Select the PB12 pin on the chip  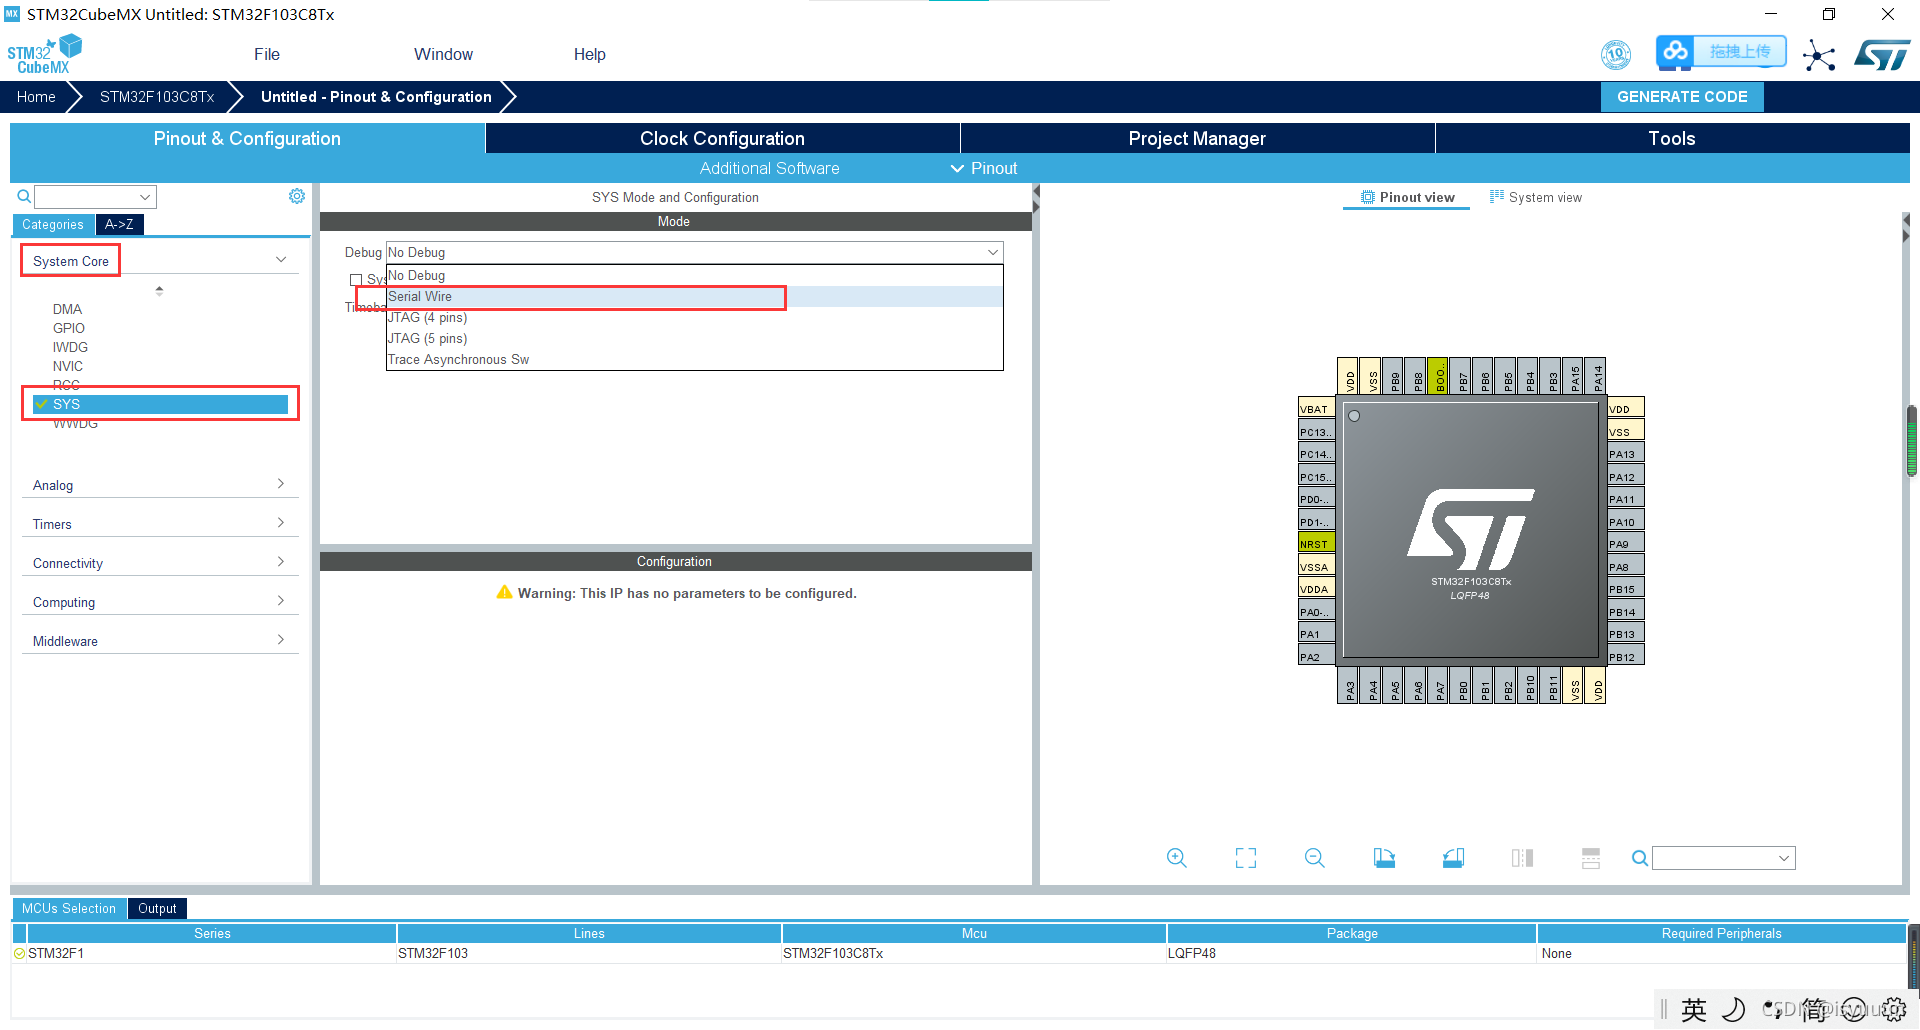(1626, 657)
